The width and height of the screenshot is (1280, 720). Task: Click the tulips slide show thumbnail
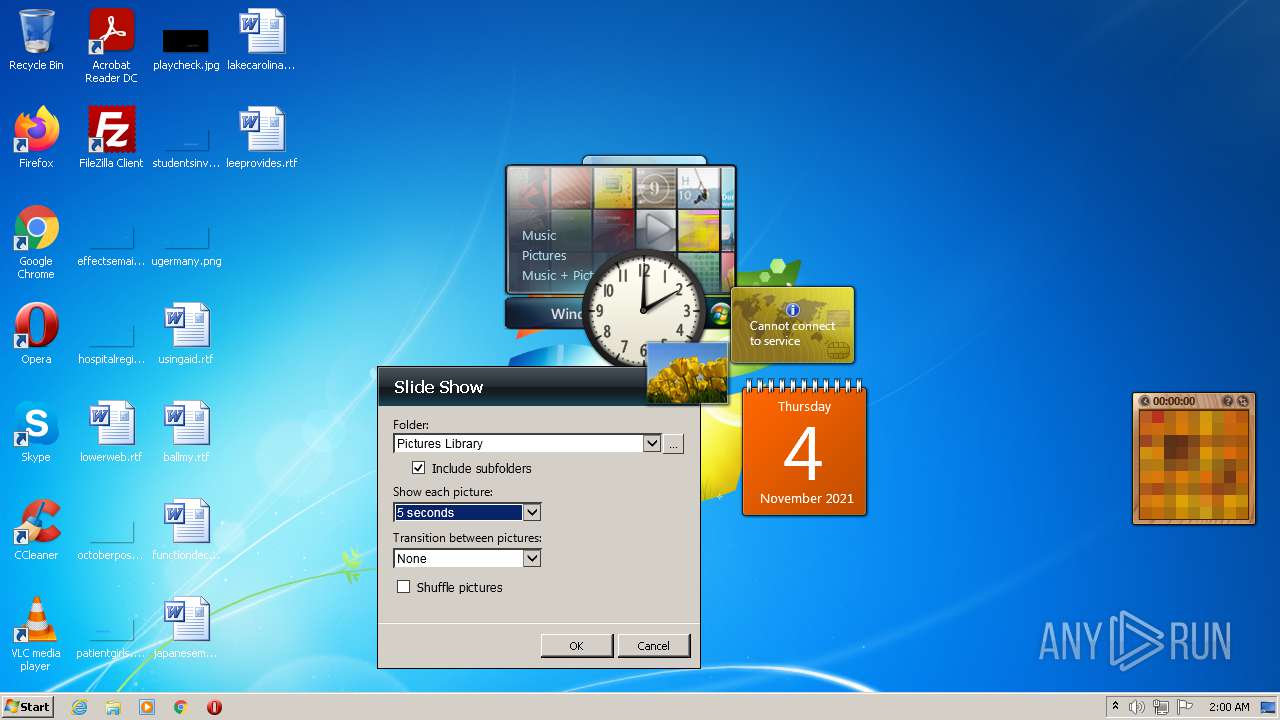pyautogui.click(x=687, y=374)
